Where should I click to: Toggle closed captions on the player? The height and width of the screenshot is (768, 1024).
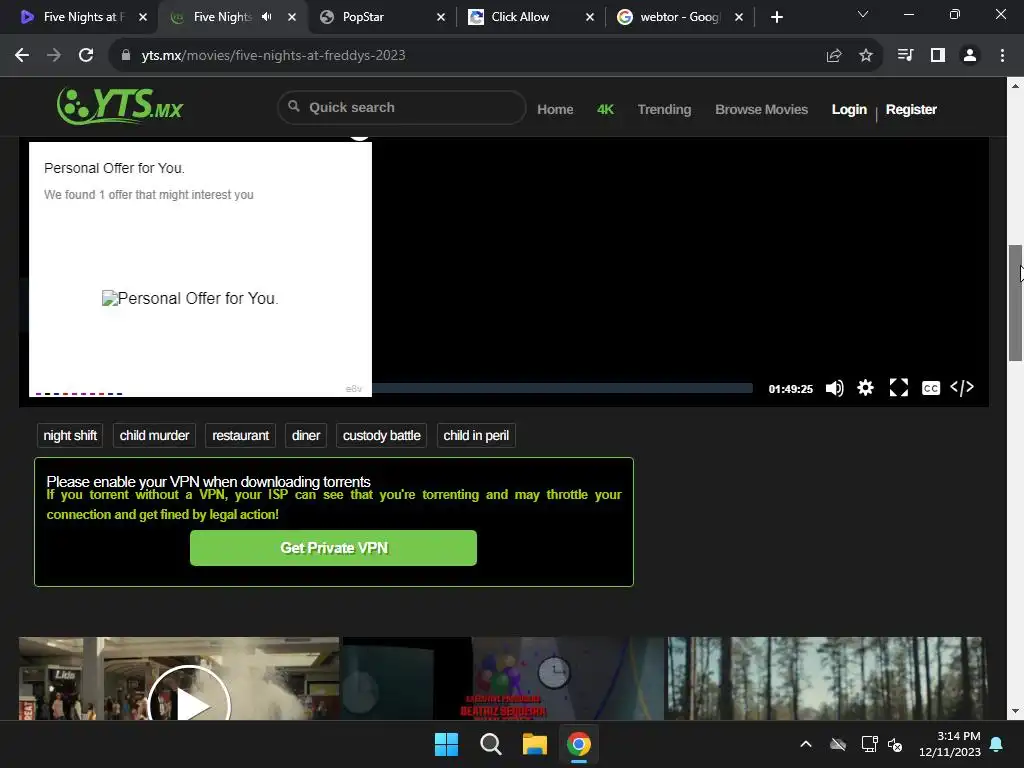coord(931,388)
